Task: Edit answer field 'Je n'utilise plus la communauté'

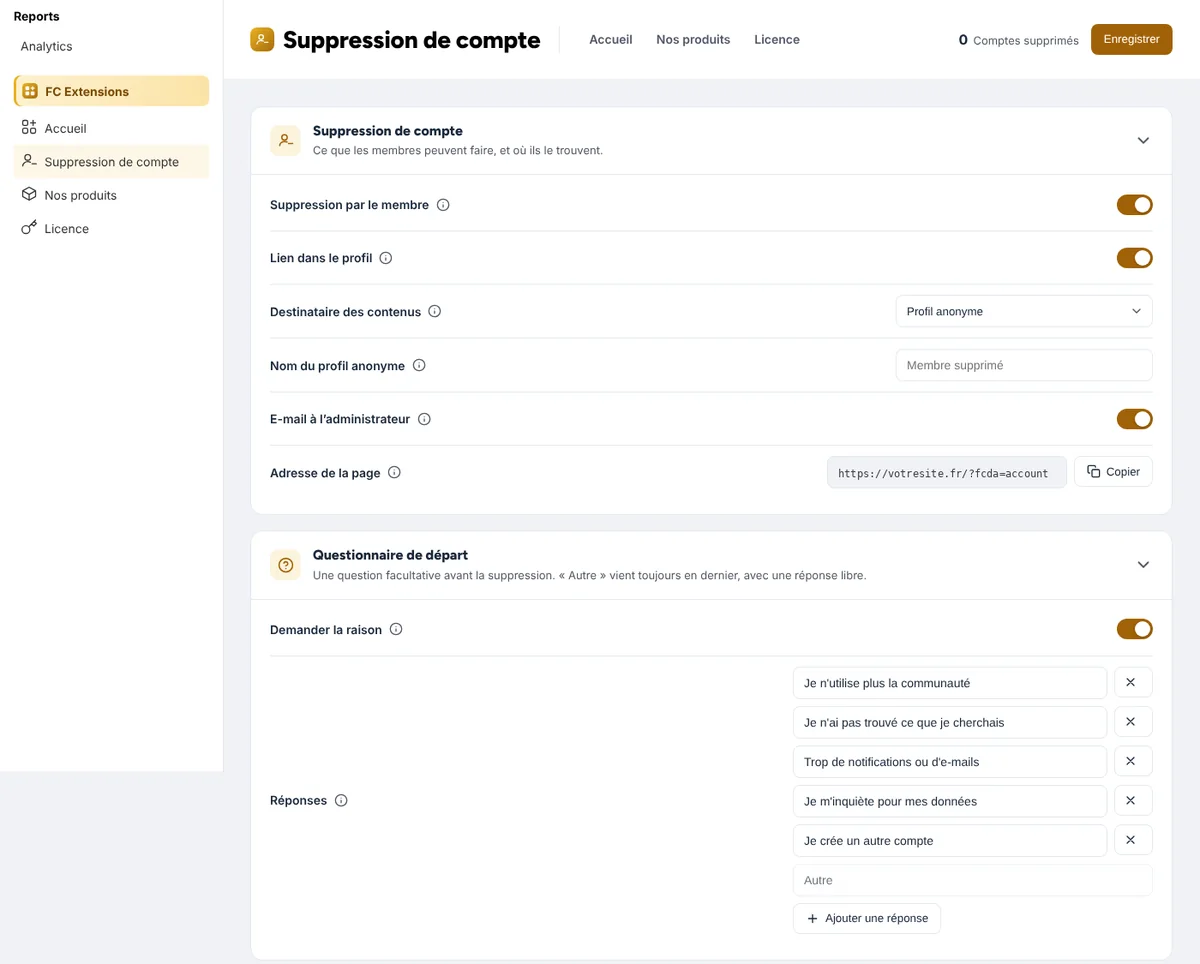Action: pos(950,683)
